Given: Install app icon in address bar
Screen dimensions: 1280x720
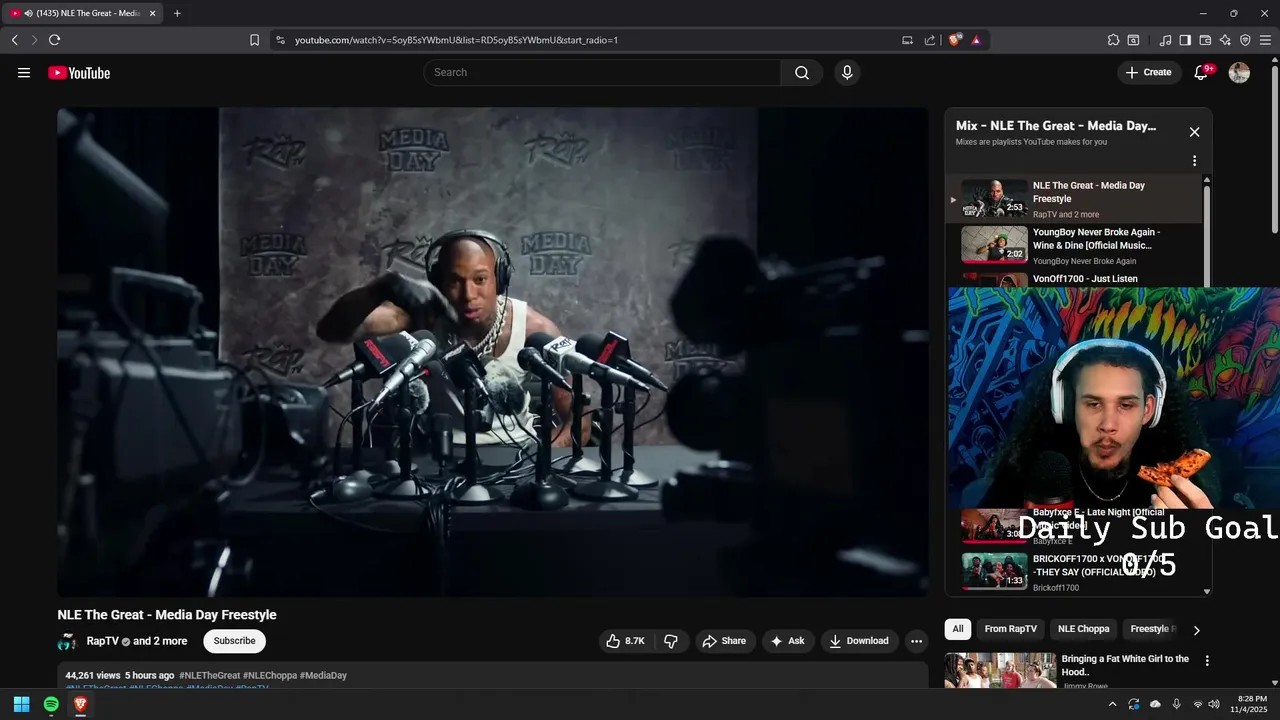Looking at the screenshot, I should [908, 40].
